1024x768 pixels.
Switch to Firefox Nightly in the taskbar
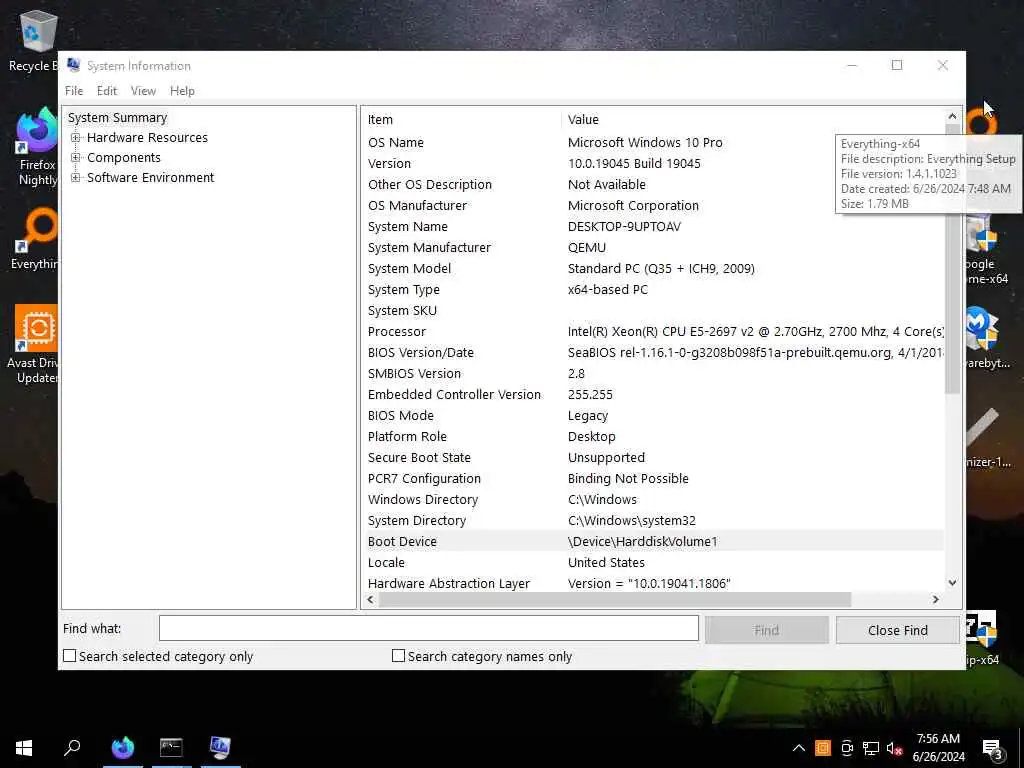coord(123,748)
